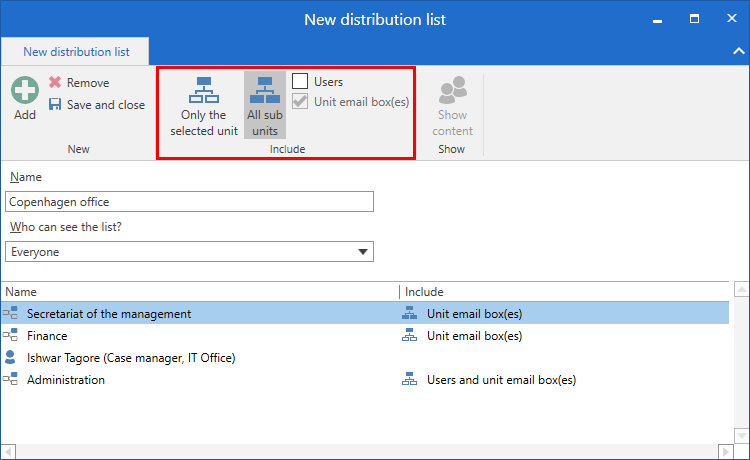Select Secretariat of the management row

[200, 314]
